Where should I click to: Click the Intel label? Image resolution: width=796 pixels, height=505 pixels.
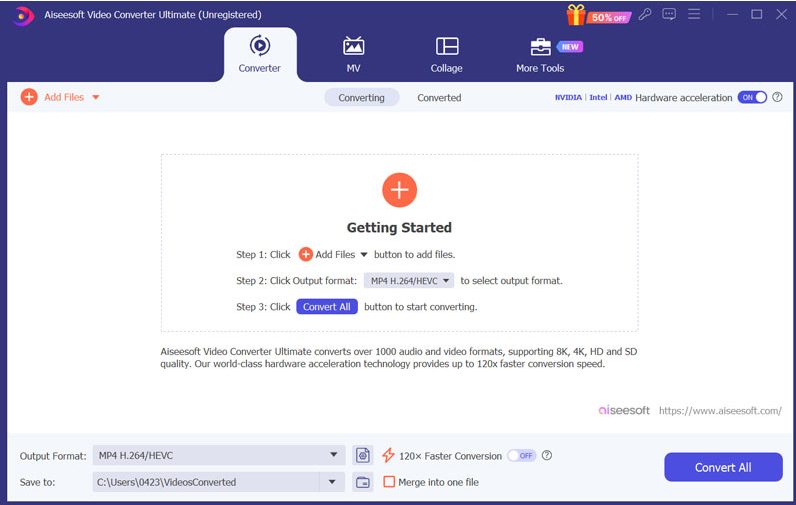[598, 97]
